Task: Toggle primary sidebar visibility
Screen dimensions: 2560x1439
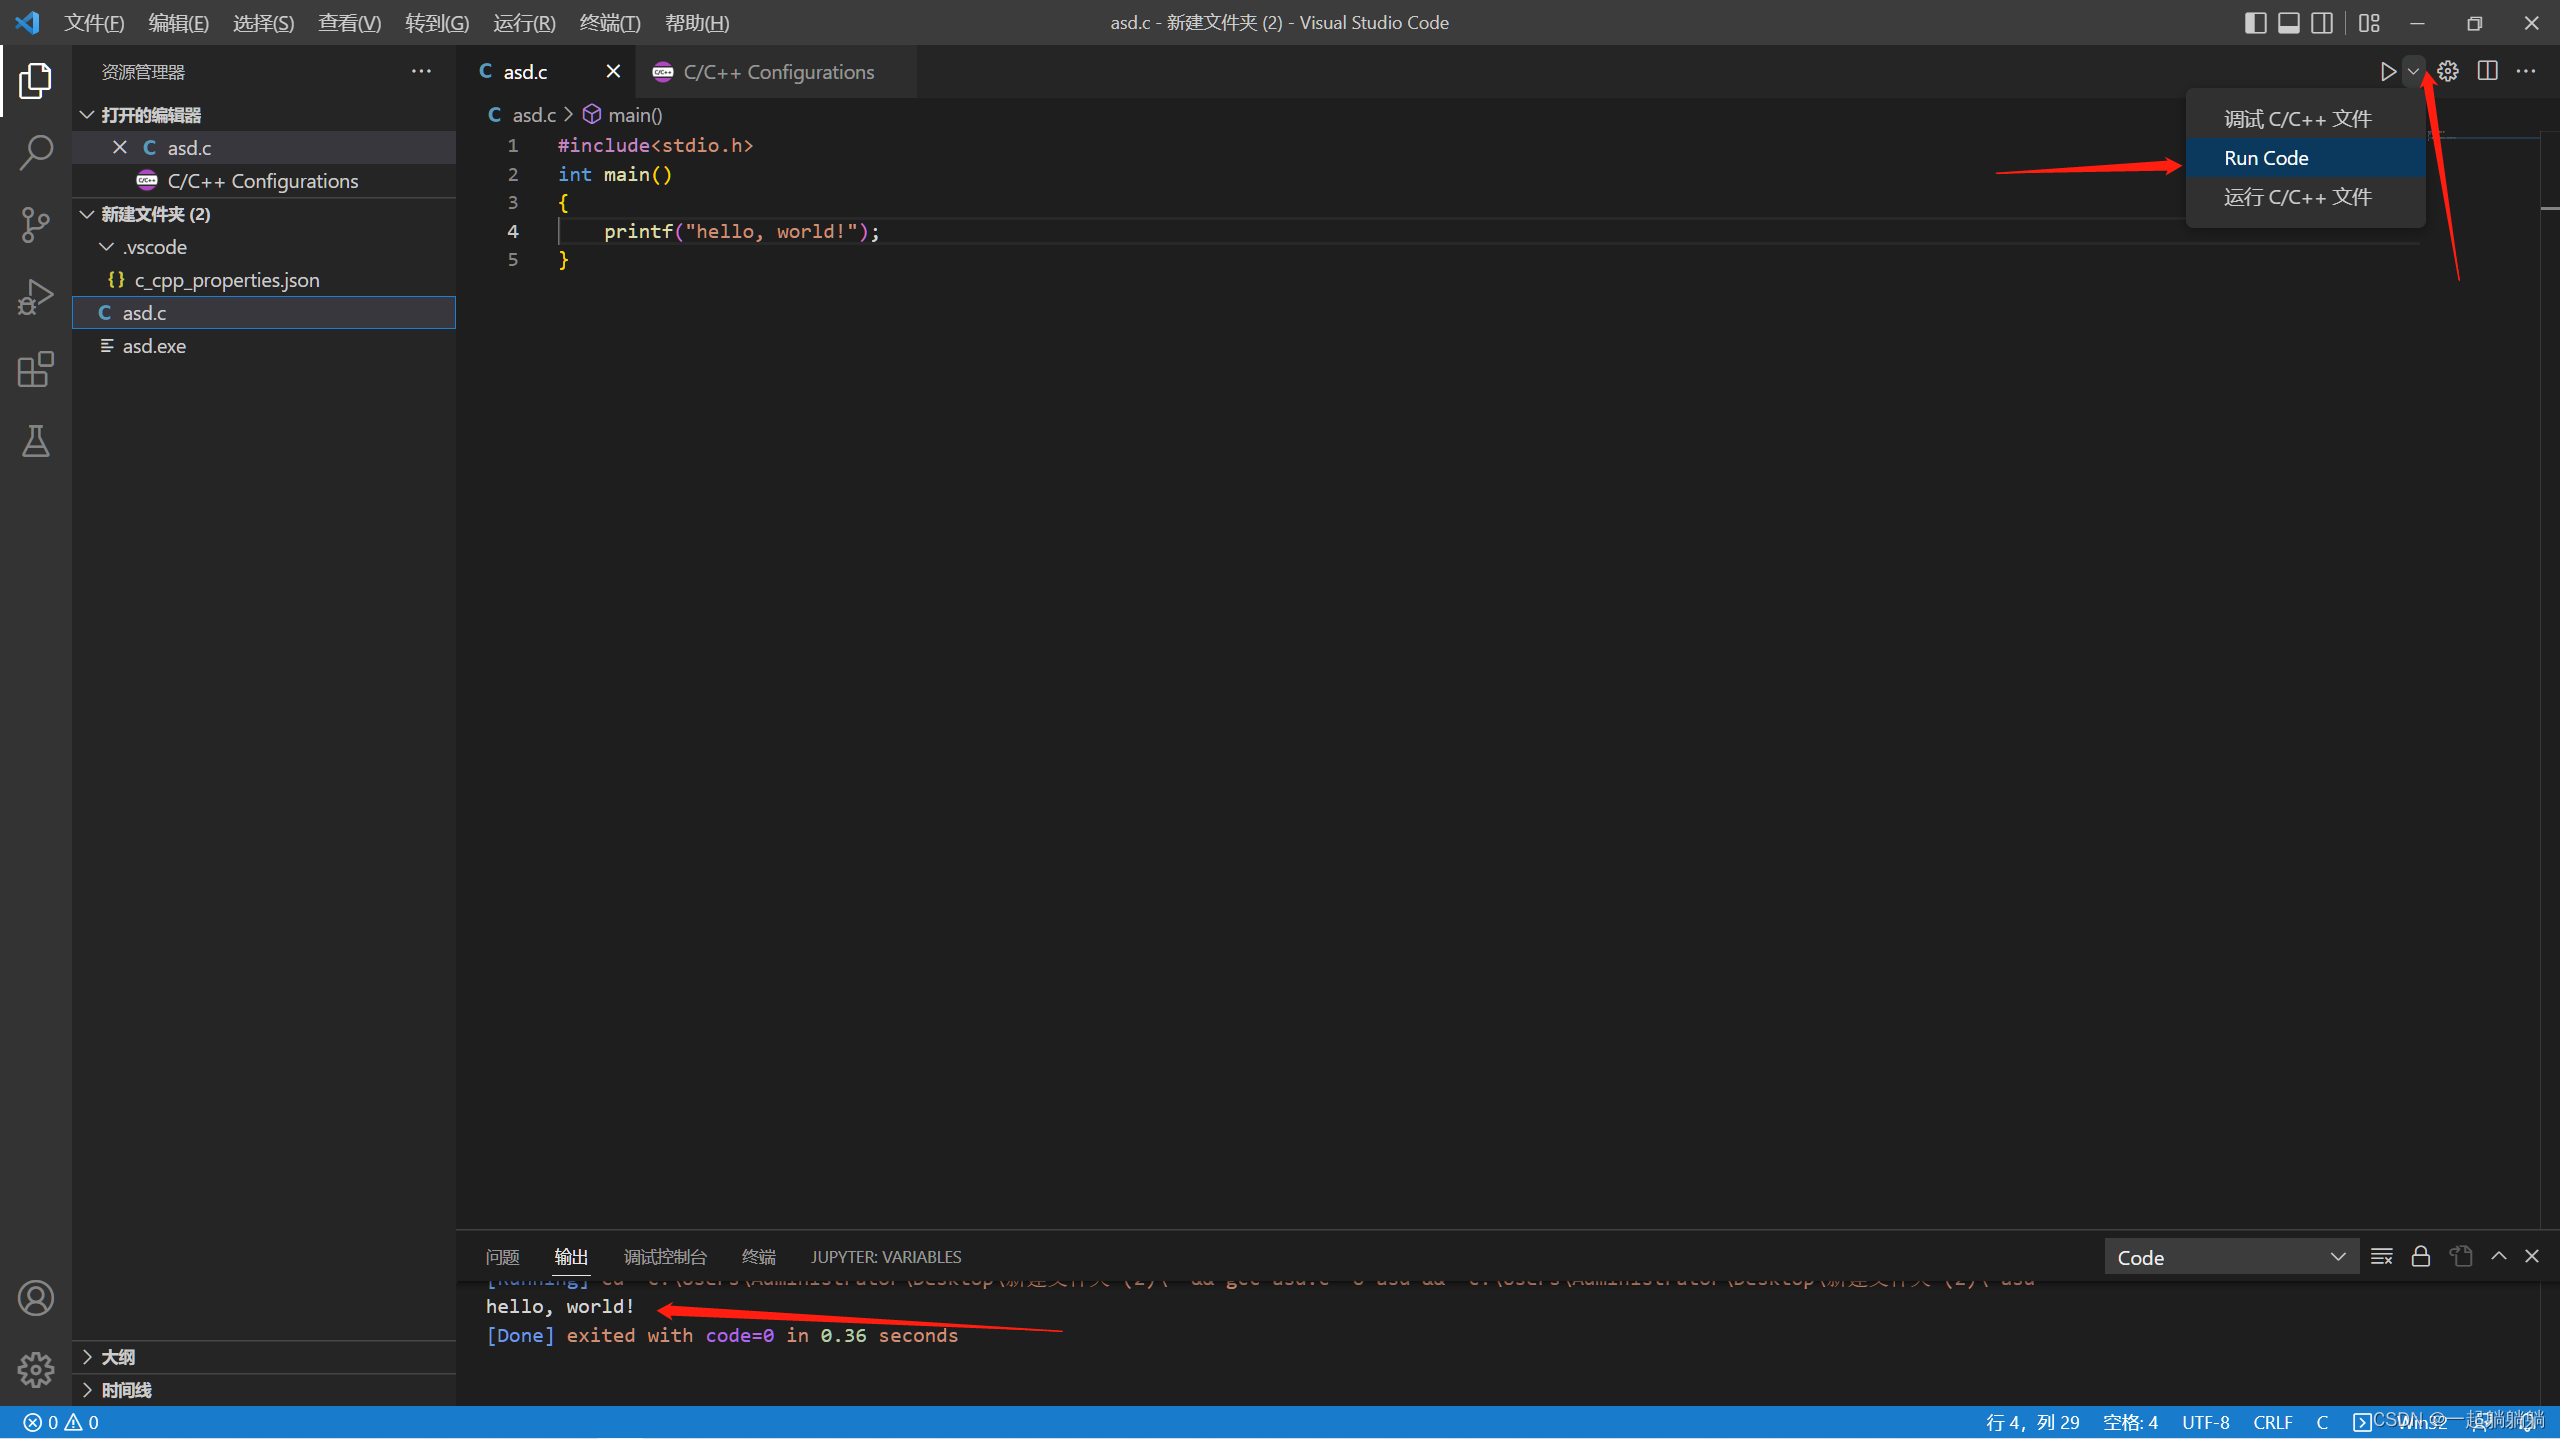Action: [x=2257, y=22]
